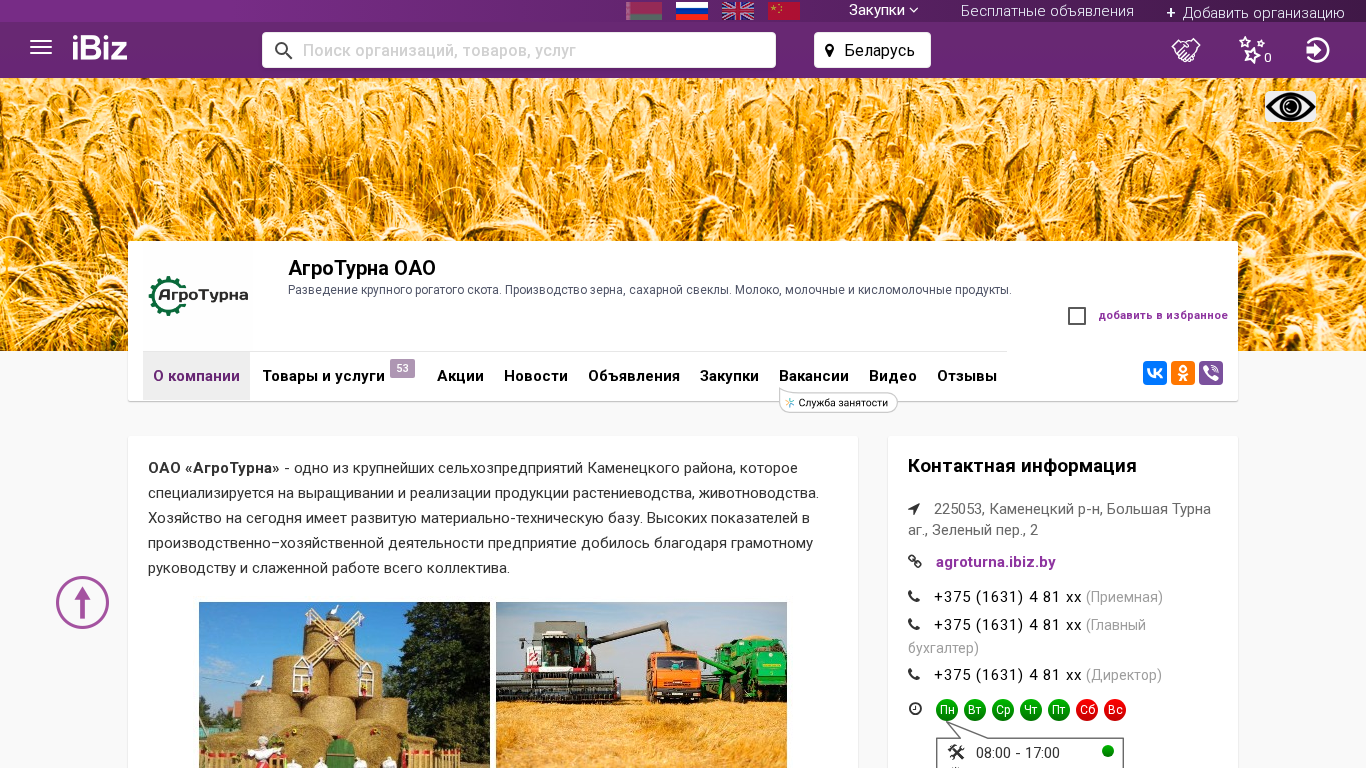Image resolution: width=1366 pixels, height=768 pixels.
Task: Click the handshake partners icon
Action: pos(1186,50)
